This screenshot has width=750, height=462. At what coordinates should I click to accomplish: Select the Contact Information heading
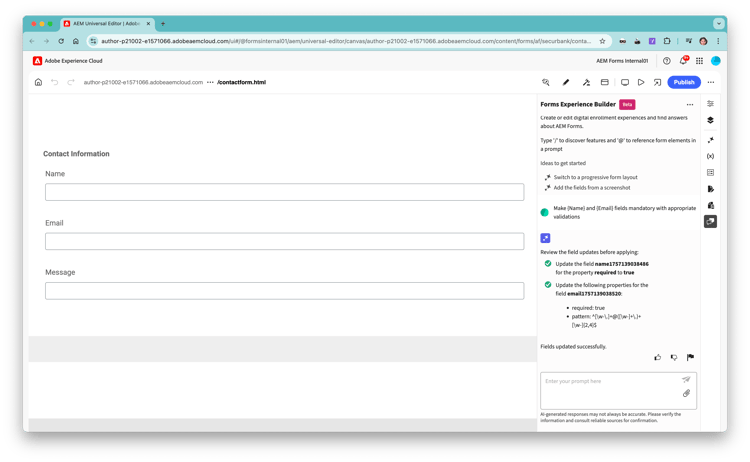[x=76, y=154]
